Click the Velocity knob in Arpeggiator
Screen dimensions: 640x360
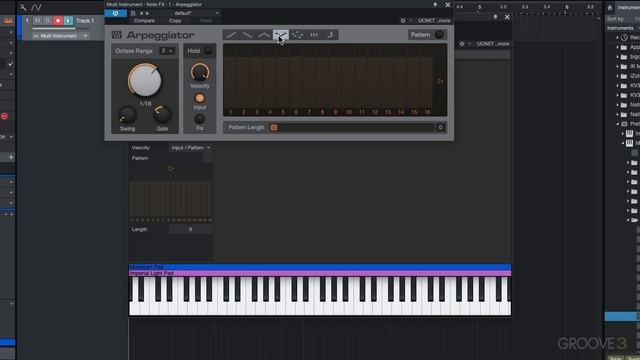click(x=200, y=72)
